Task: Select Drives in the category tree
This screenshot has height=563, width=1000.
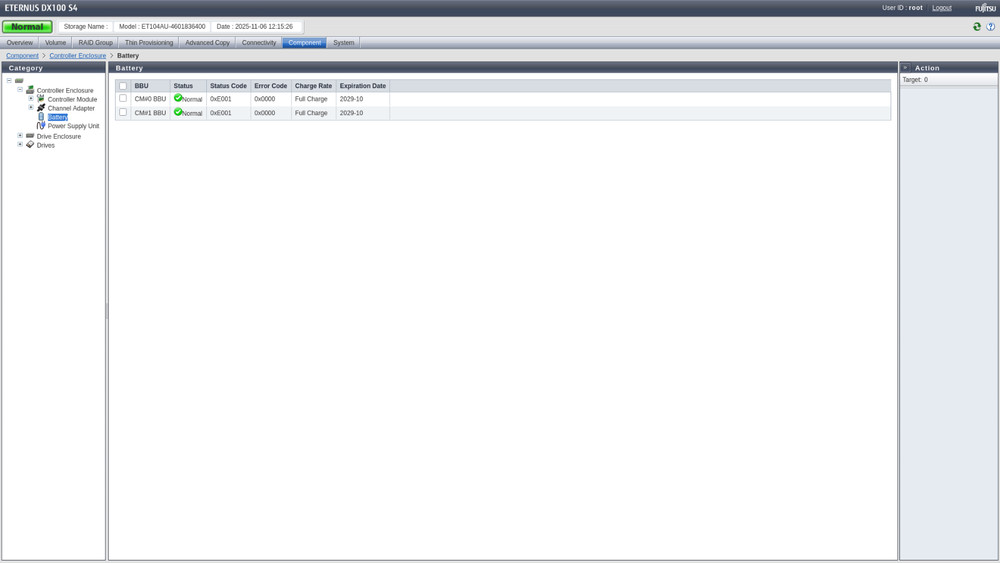Action: click(x=46, y=145)
